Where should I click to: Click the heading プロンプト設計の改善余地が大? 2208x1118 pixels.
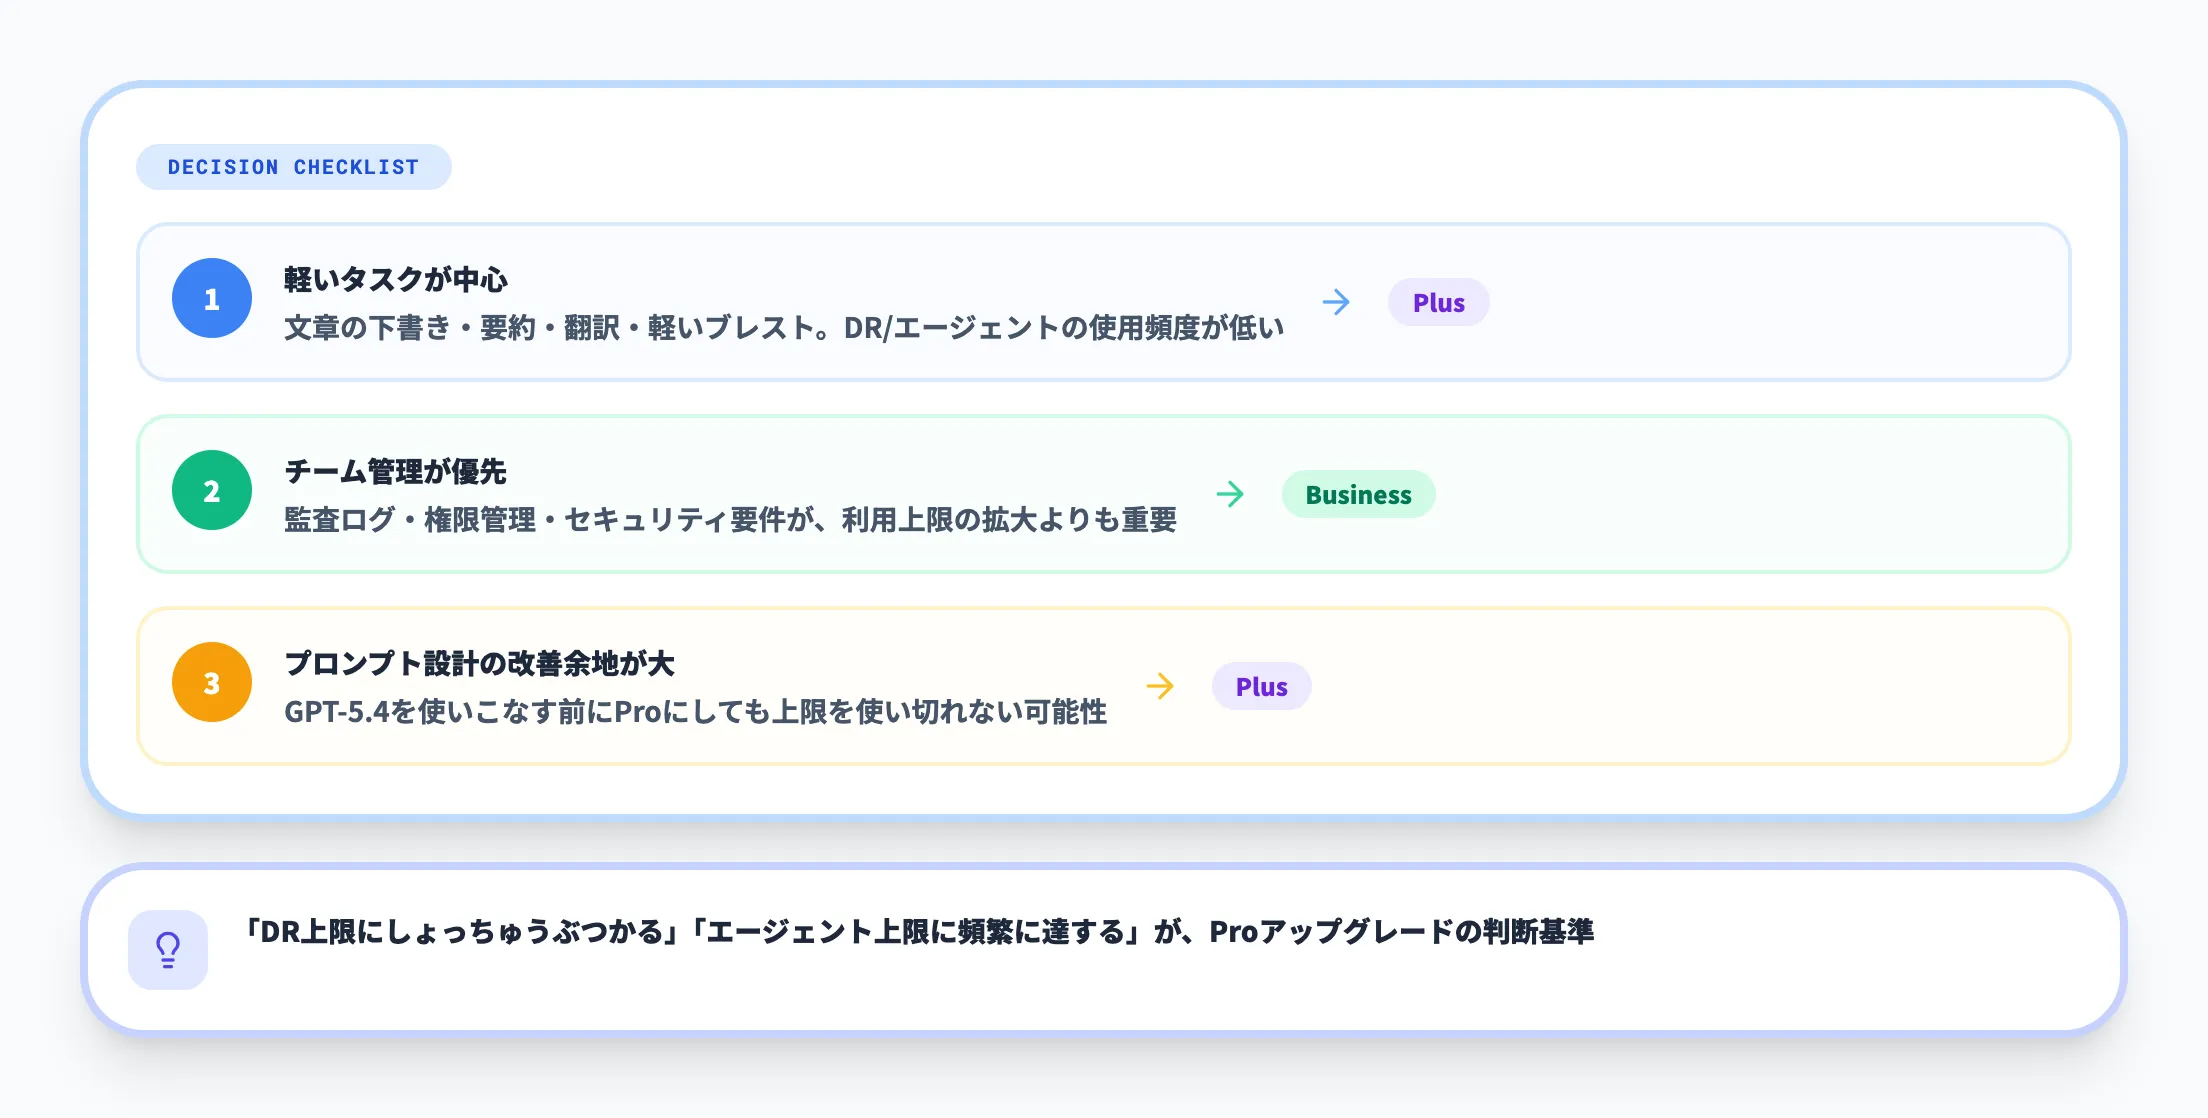479,663
